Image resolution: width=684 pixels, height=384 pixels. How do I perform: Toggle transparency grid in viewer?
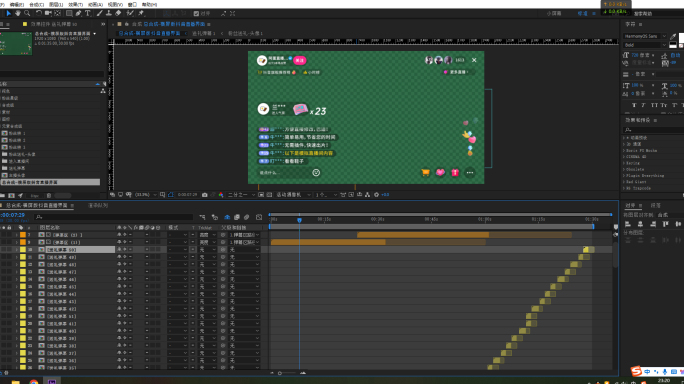point(269,195)
